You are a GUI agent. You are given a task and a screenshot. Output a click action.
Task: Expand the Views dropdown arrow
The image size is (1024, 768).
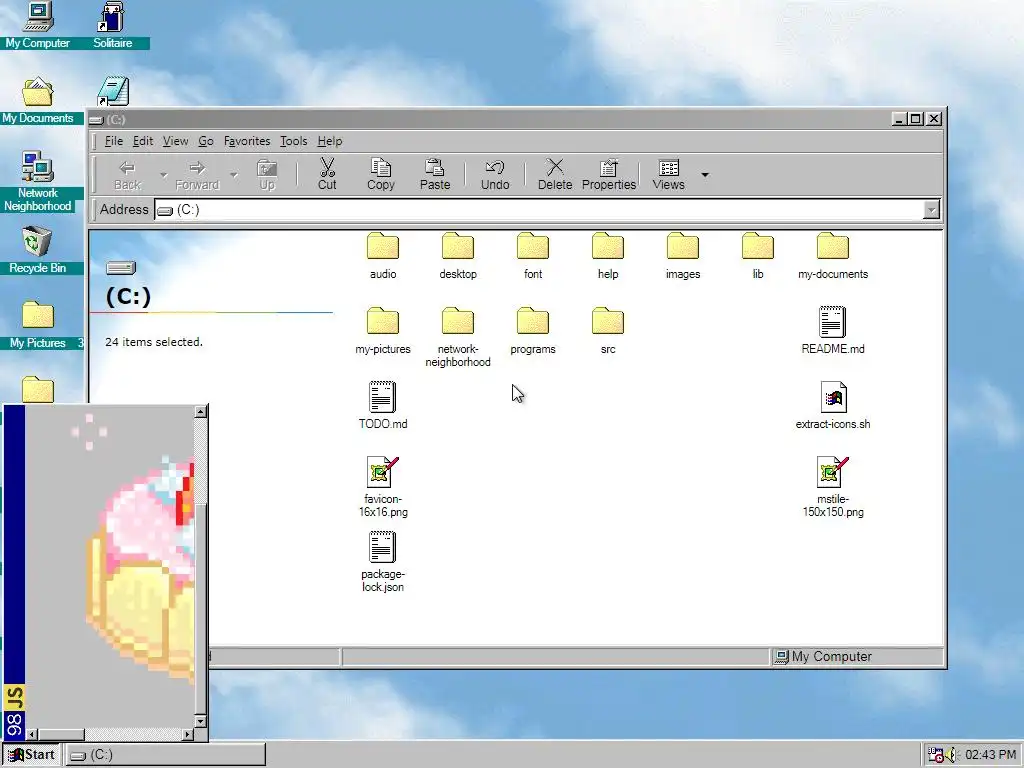coord(705,174)
